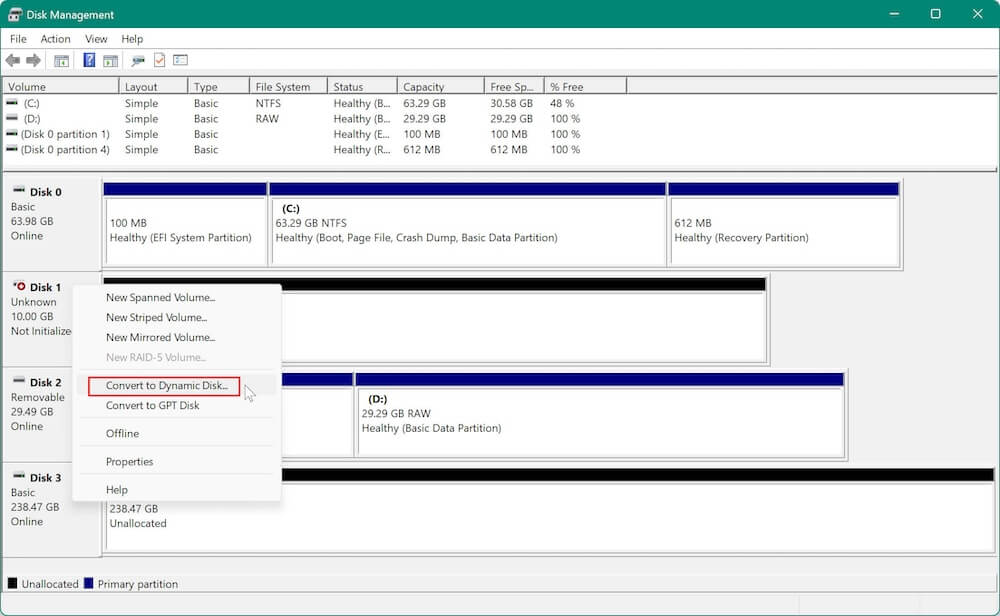This screenshot has height=616, width=1000.
Task: Open the Action menu
Action: click(x=55, y=39)
